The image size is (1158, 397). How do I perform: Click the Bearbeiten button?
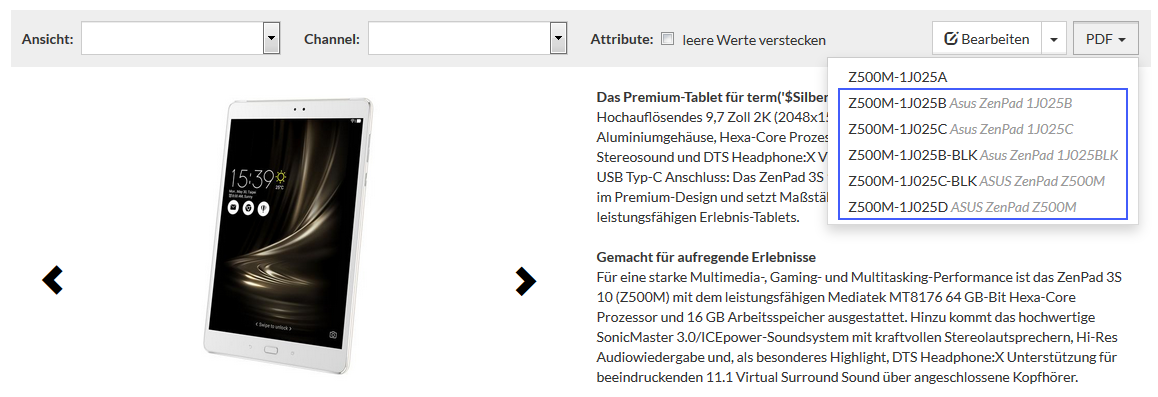click(987, 39)
